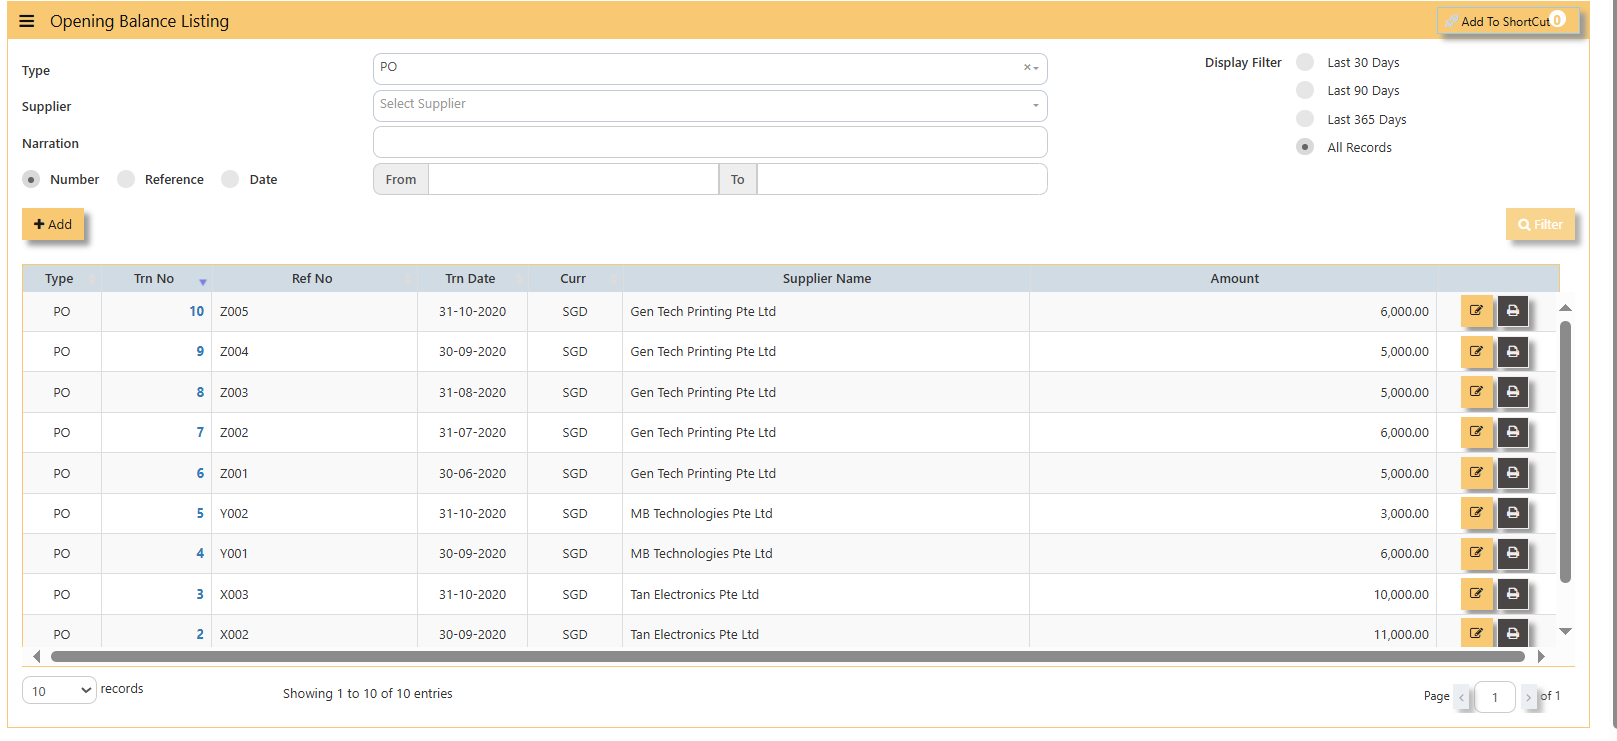Open the Type dropdown showing PO
This screenshot has width=1617, height=741.
(x=710, y=68)
